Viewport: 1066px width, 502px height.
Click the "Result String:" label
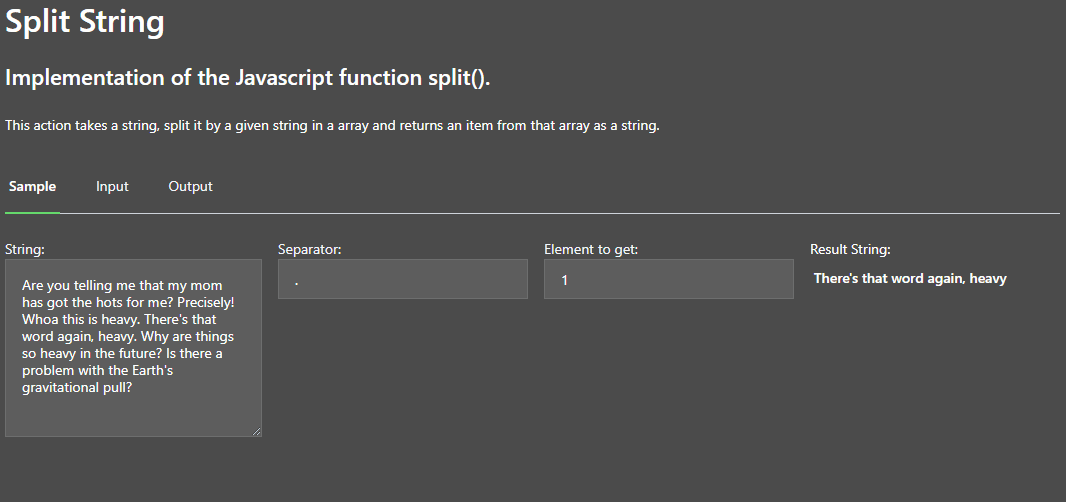(x=850, y=249)
